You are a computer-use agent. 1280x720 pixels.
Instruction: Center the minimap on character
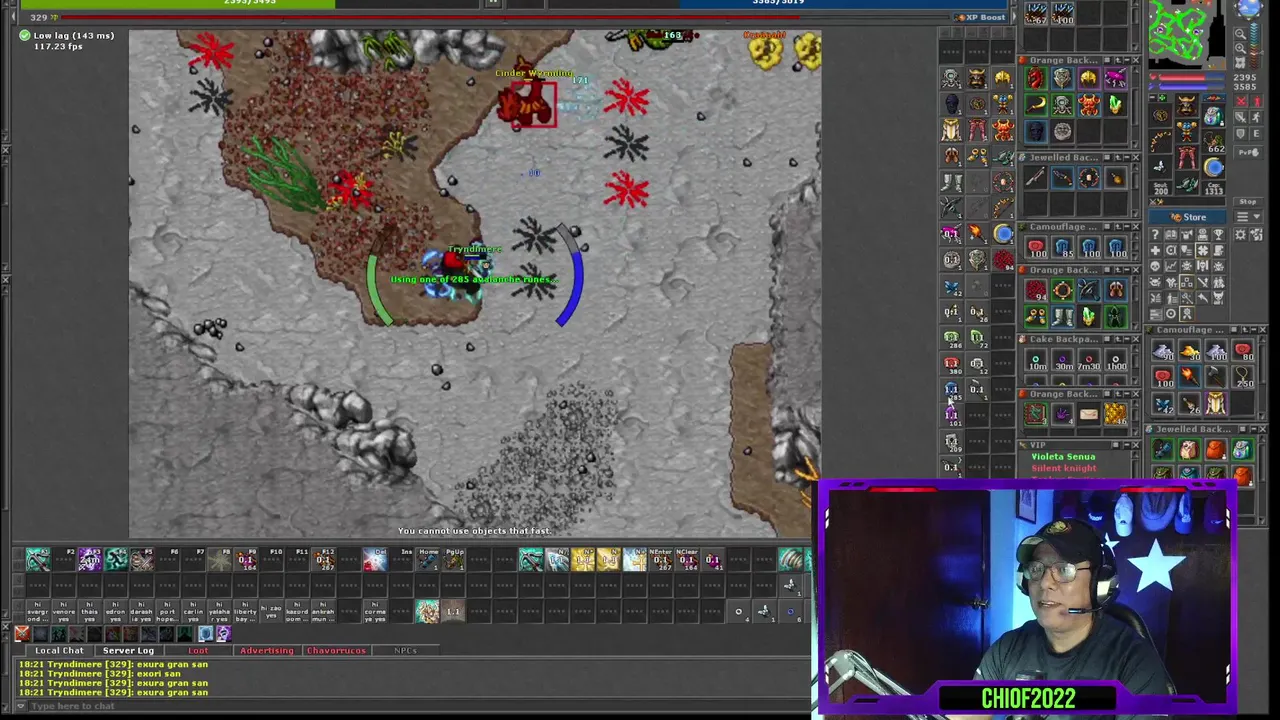[x=1240, y=62]
